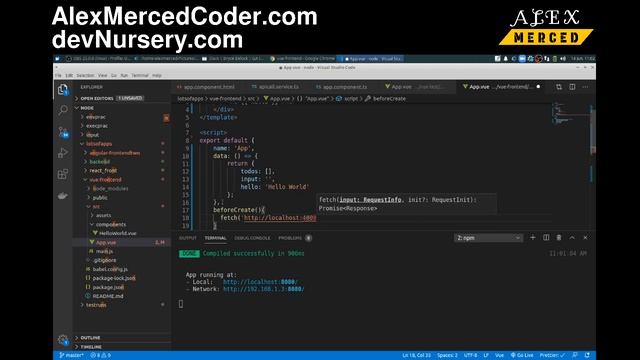Viewport: 640px width, 360px height.
Task: Change Vue language mode in status bar
Action: pos(499,356)
